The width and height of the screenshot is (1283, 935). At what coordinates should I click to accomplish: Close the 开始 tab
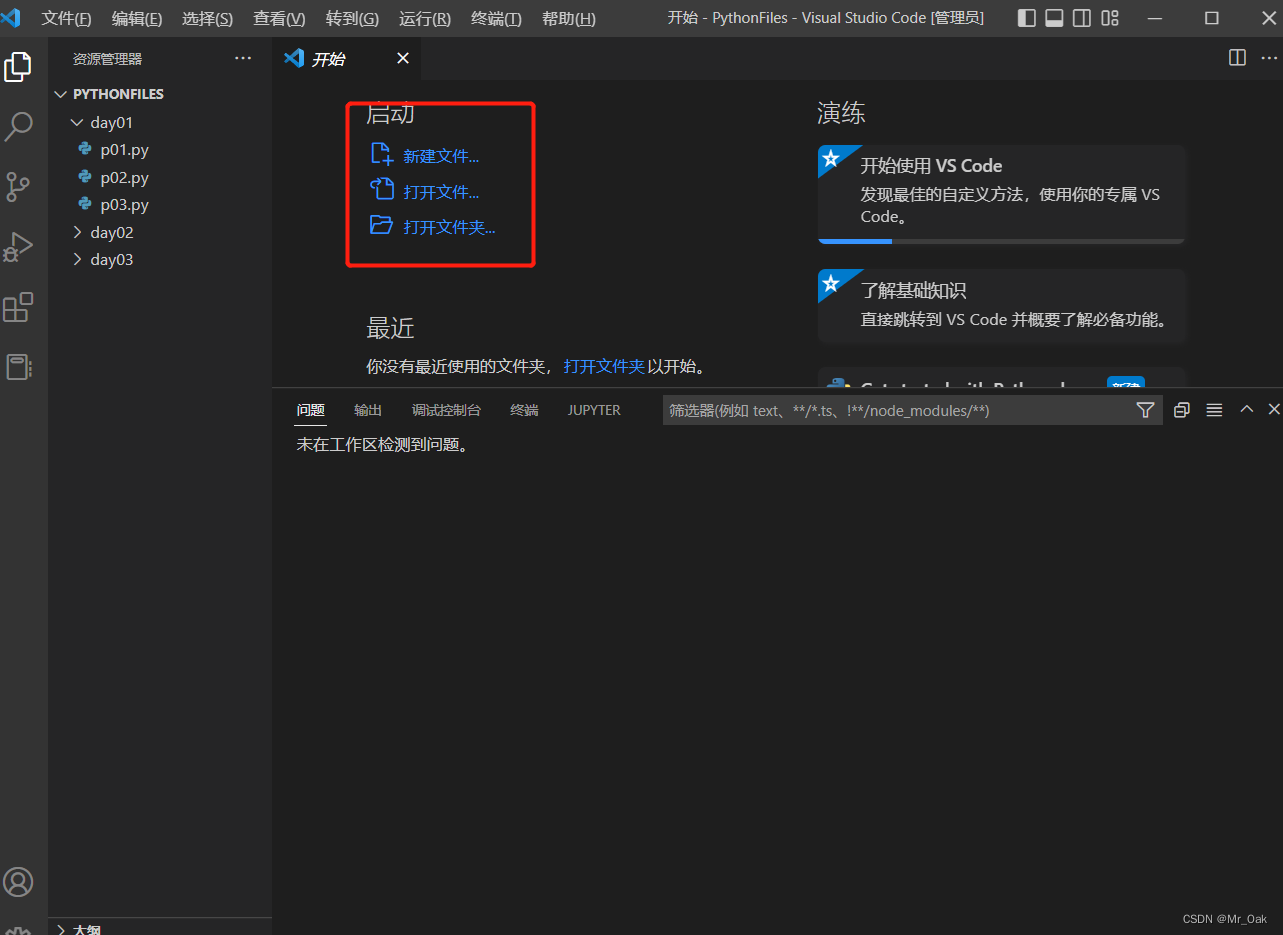[x=403, y=59]
